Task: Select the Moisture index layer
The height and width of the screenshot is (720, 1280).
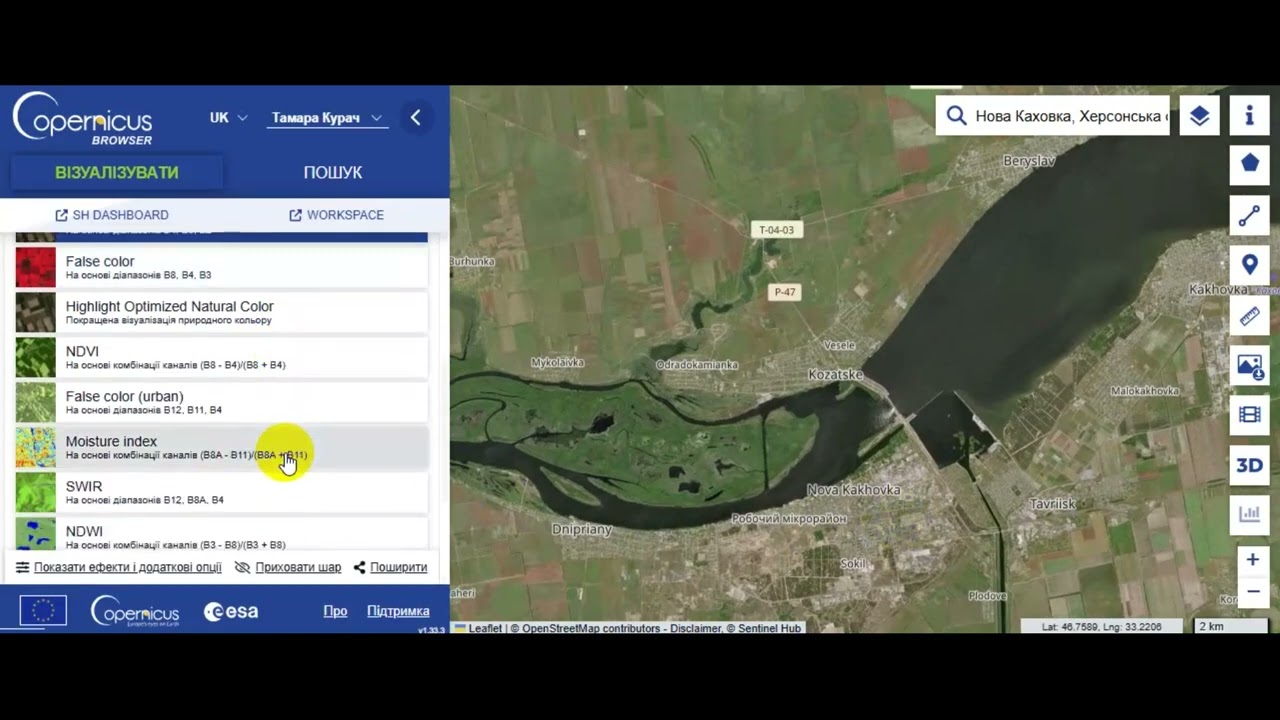Action: (222, 447)
